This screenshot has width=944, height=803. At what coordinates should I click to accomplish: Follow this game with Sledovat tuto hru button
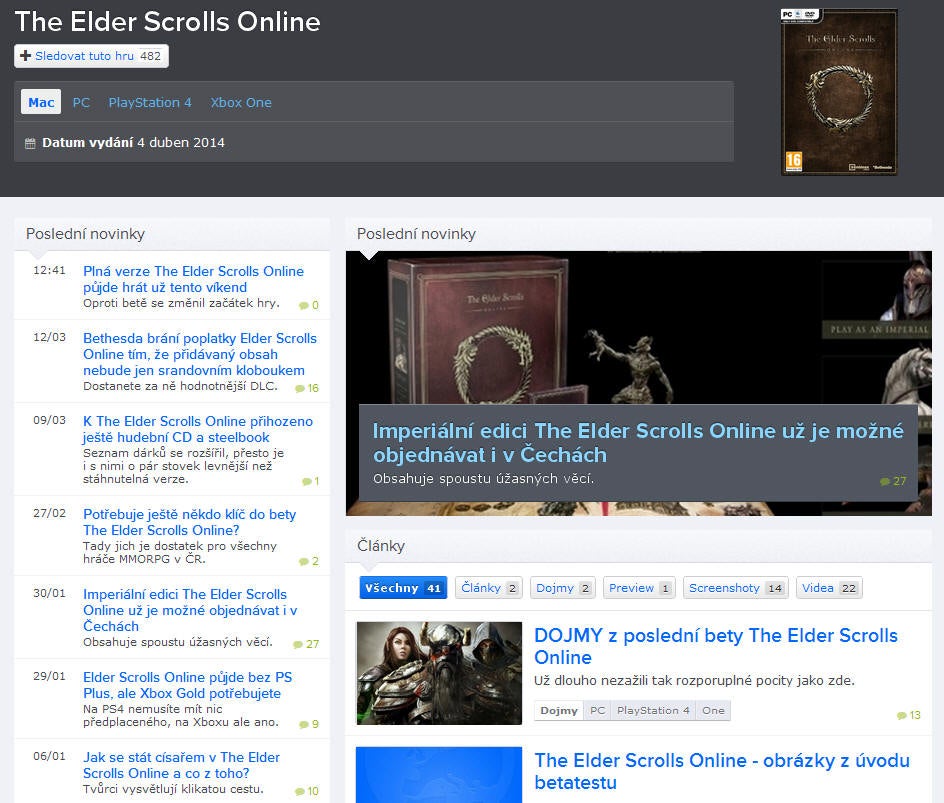pyautogui.click(x=92, y=56)
